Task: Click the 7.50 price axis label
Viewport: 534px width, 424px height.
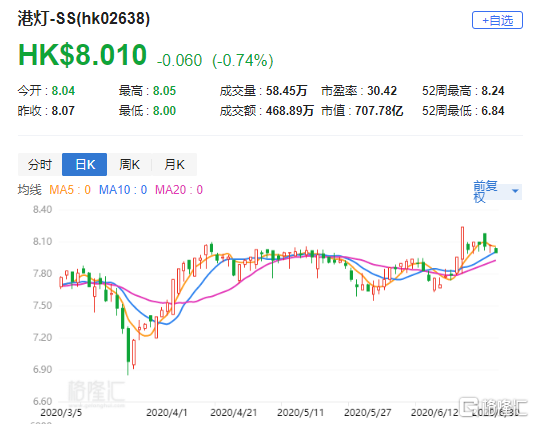Action: coord(43,305)
